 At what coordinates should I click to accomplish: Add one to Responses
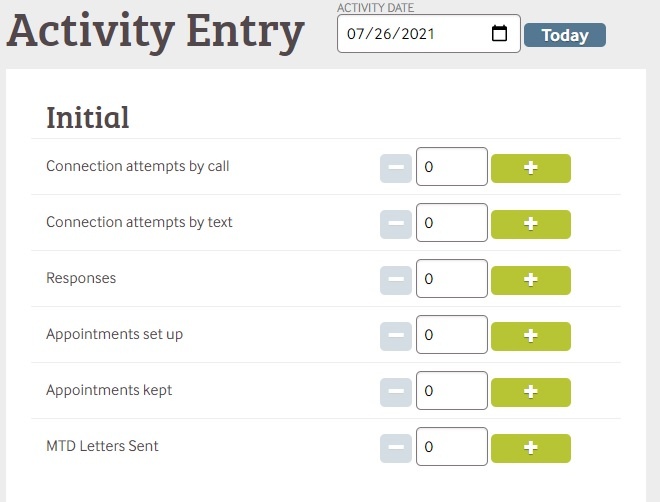click(530, 280)
